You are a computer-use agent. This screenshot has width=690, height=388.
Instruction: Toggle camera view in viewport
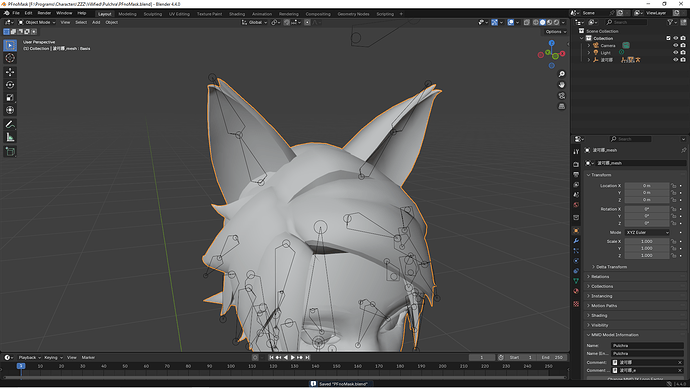(x=562, y=95)
